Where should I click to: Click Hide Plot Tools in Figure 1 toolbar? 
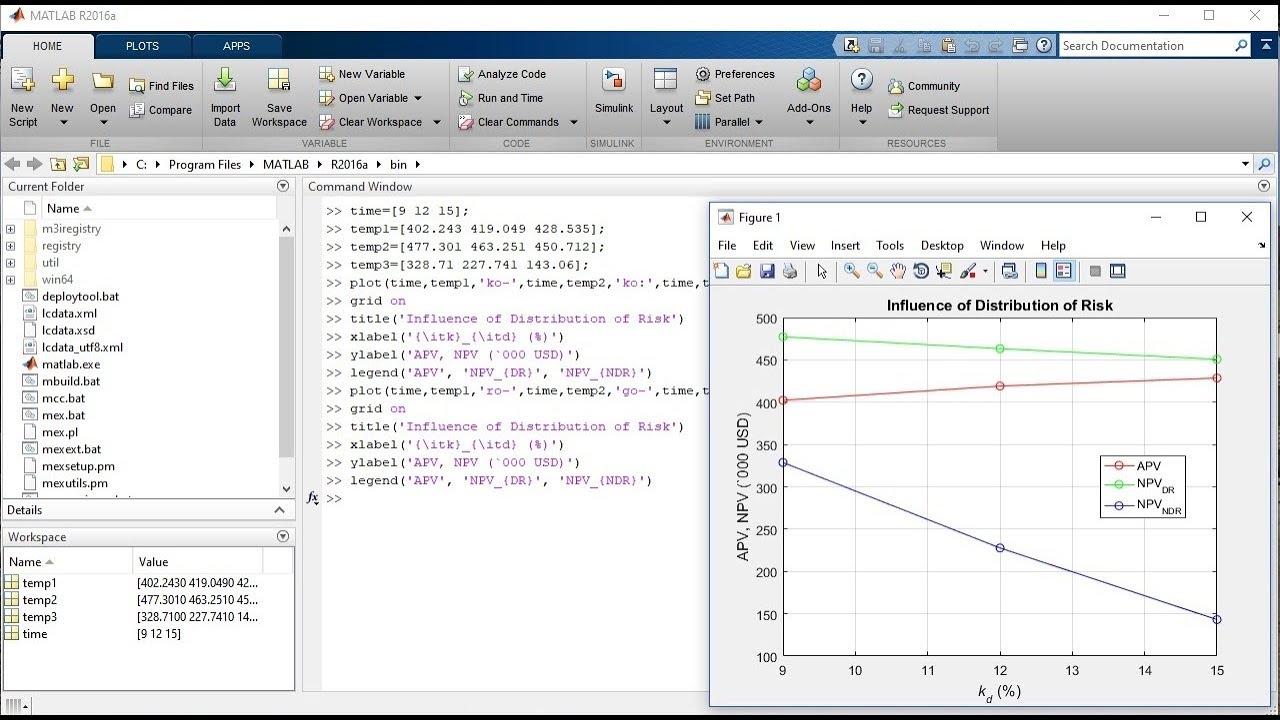click(1095, 271)
